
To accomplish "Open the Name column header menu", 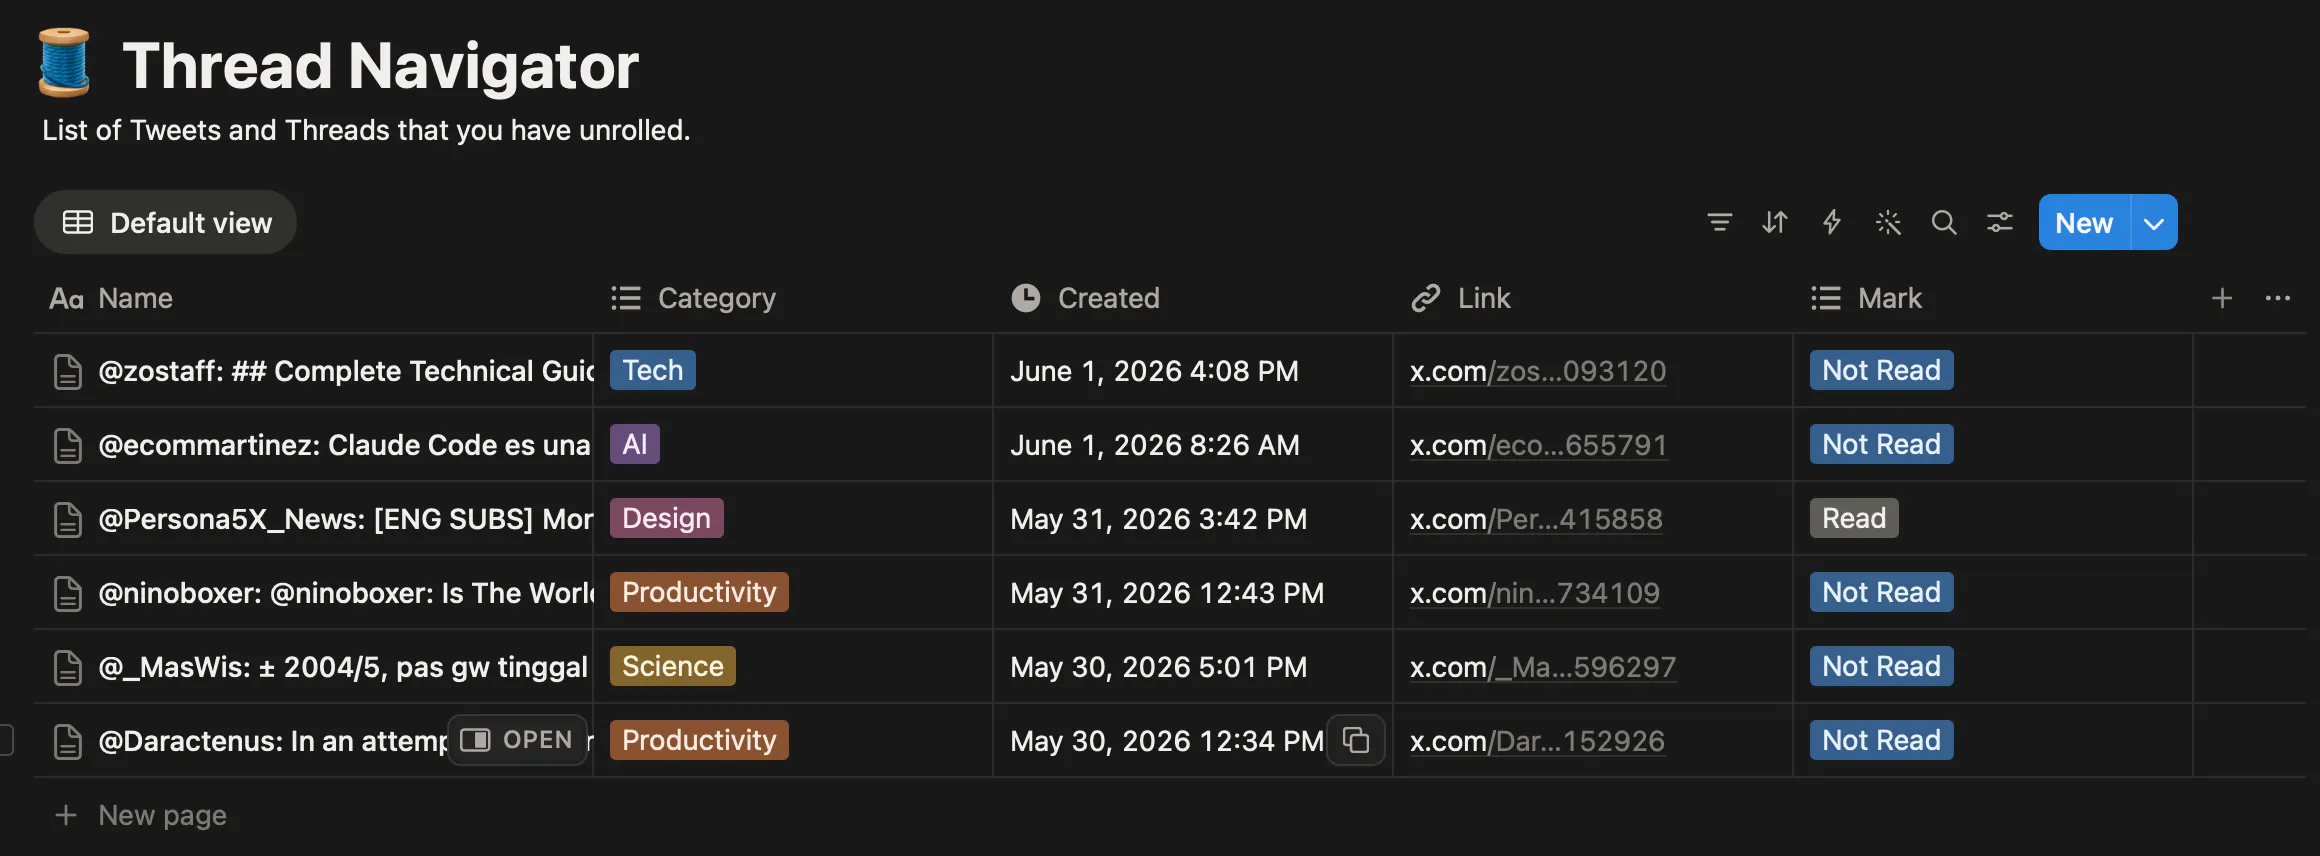I will (x=313, y=298).
